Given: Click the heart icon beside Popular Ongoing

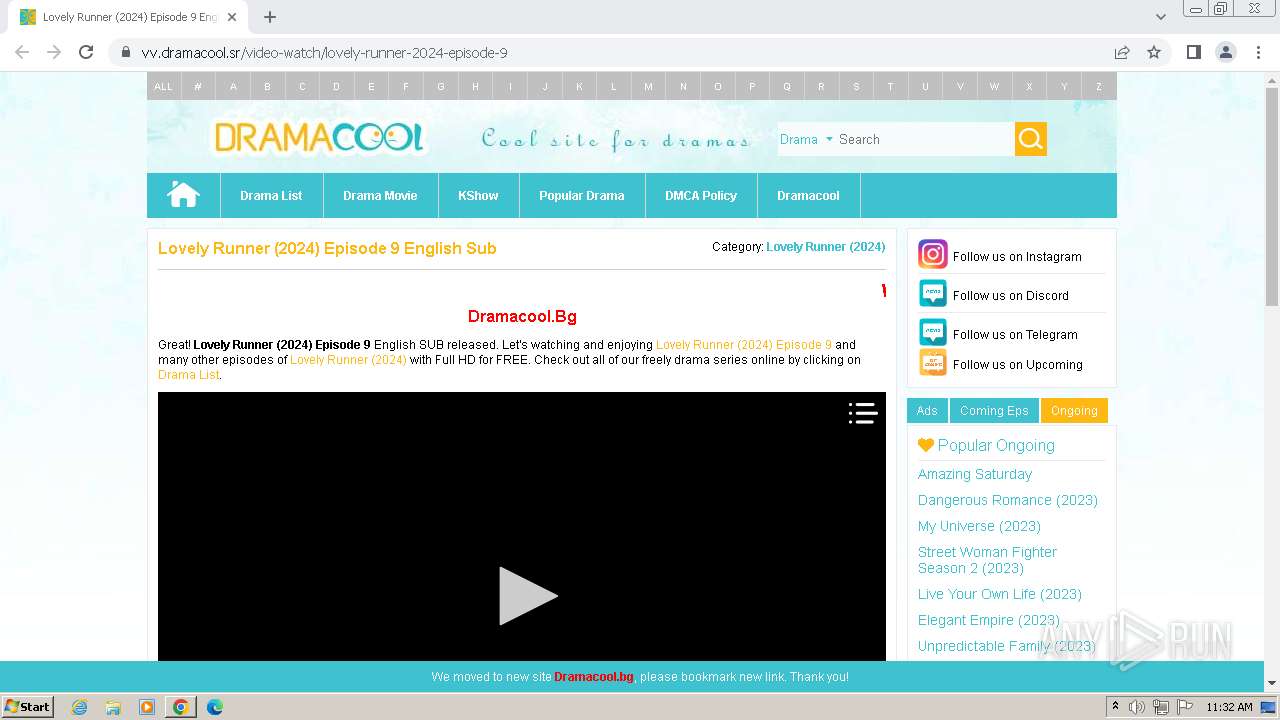Looking at the screenshot, I should point(926,445).
